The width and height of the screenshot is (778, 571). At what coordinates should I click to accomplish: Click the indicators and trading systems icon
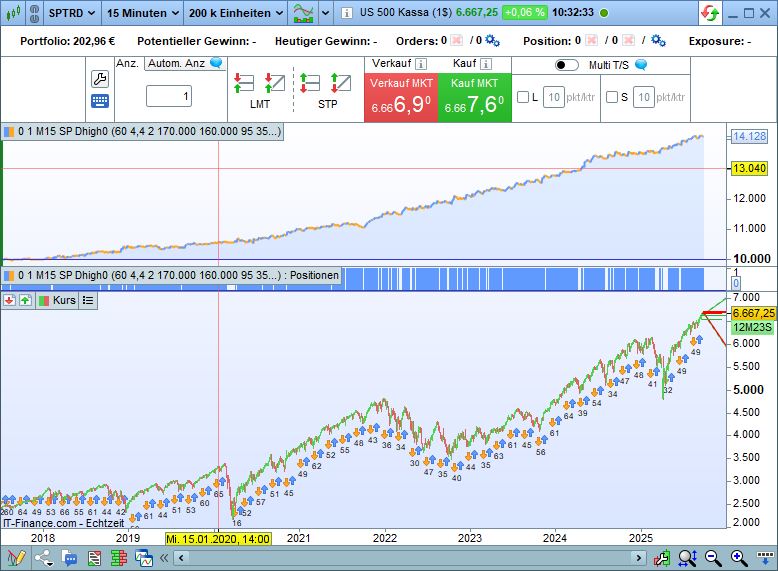(303, 13)
